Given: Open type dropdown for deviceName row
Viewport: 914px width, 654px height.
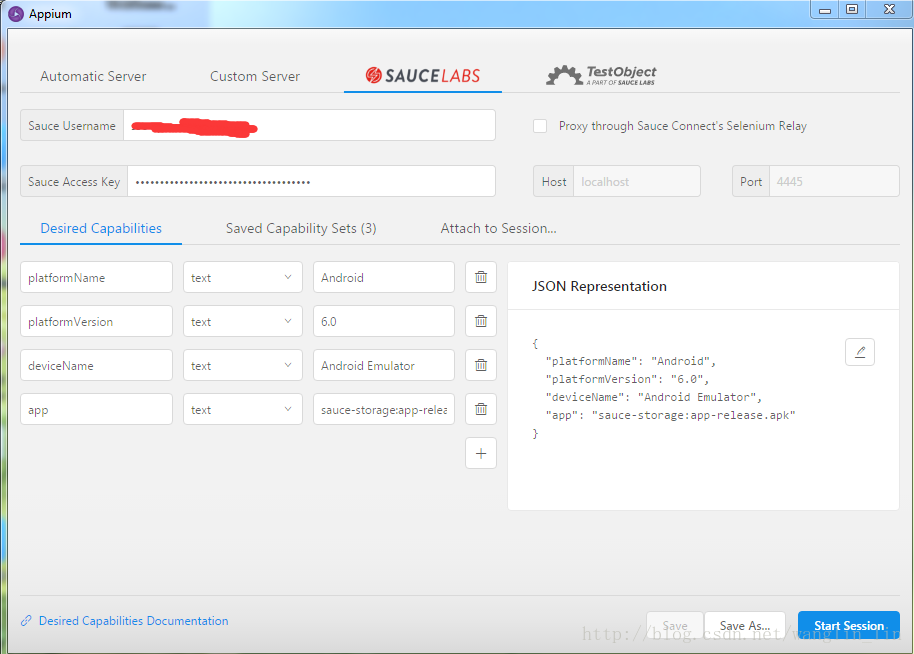Looking at the screenshot, I should pos(242,365).
